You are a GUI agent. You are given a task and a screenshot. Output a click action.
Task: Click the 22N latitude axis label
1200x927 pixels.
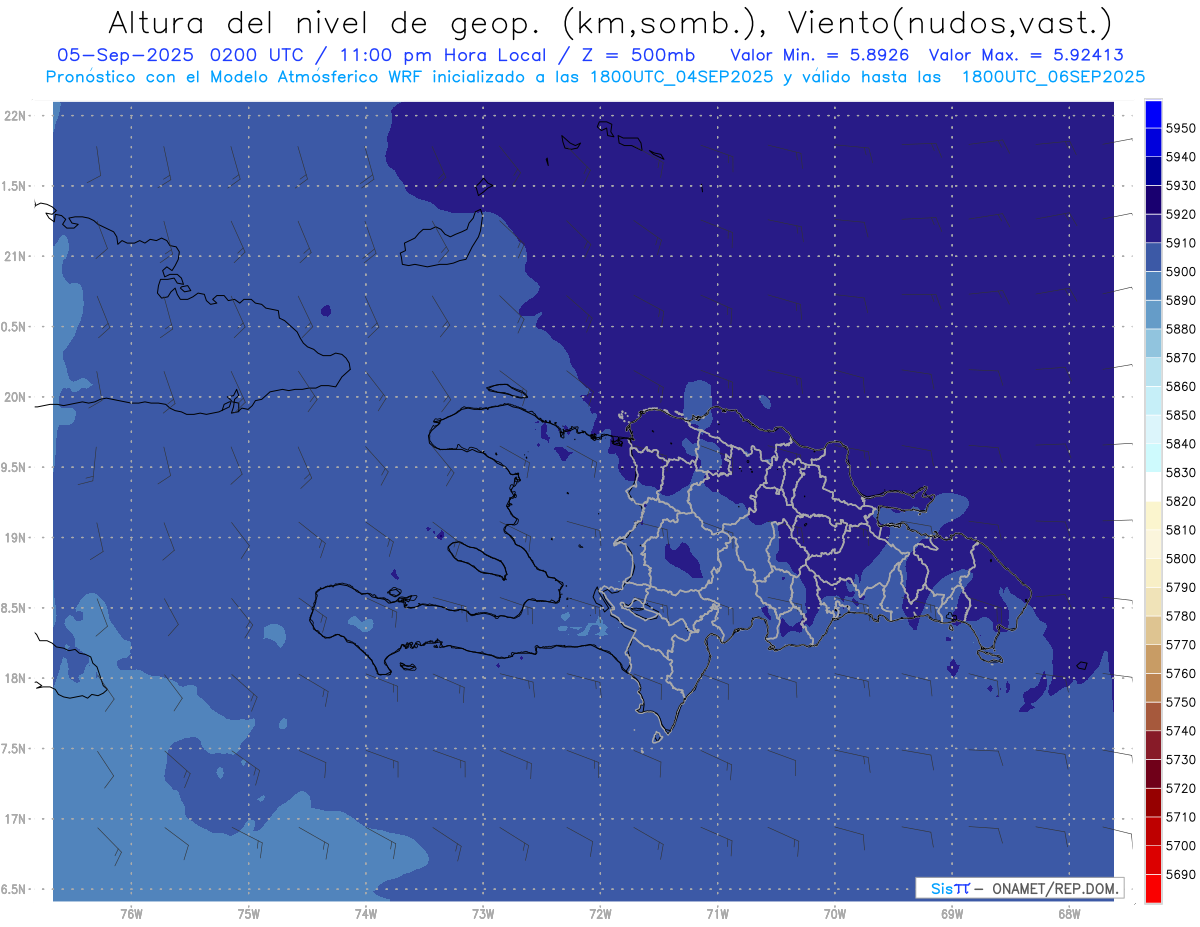[16, 115]
